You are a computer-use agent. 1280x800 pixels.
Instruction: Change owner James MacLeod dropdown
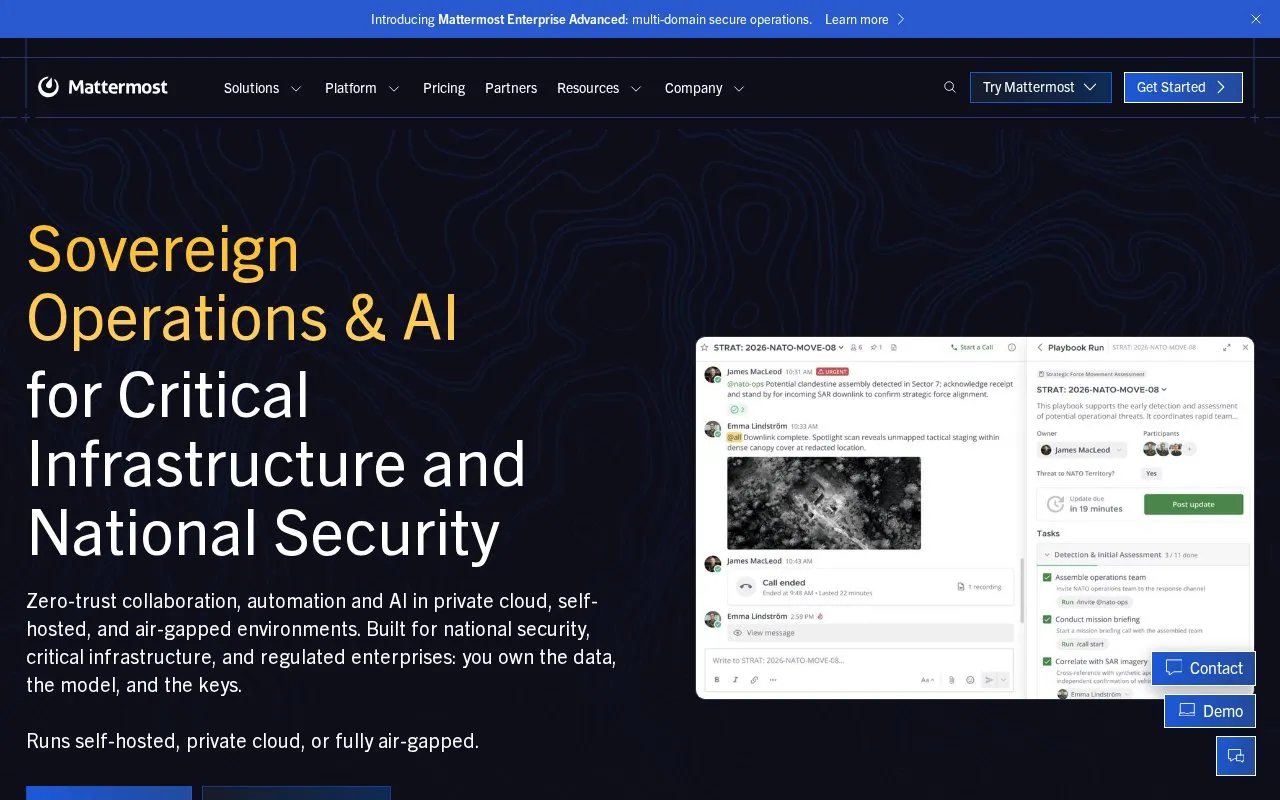click(1082, 450)
